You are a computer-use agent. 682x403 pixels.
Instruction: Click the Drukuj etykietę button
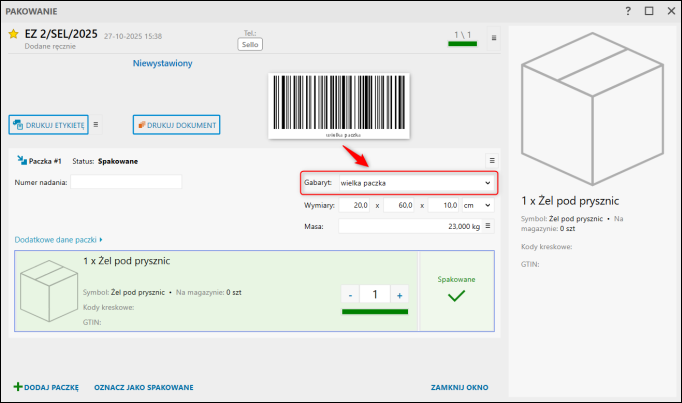pyautogui.click(x=48, y=125)
